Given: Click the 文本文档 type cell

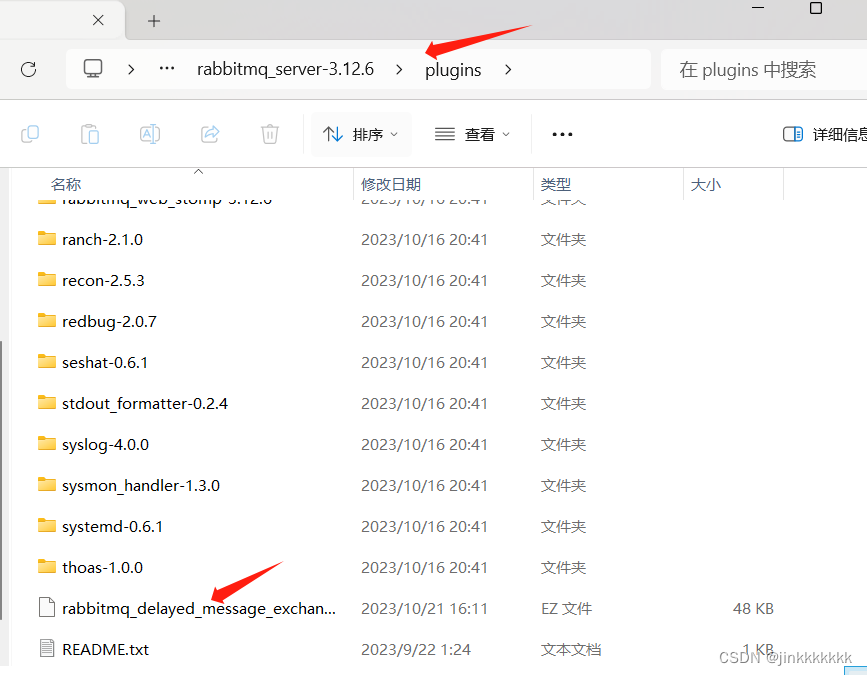Looking at the screenshot, I should point(571,649).
